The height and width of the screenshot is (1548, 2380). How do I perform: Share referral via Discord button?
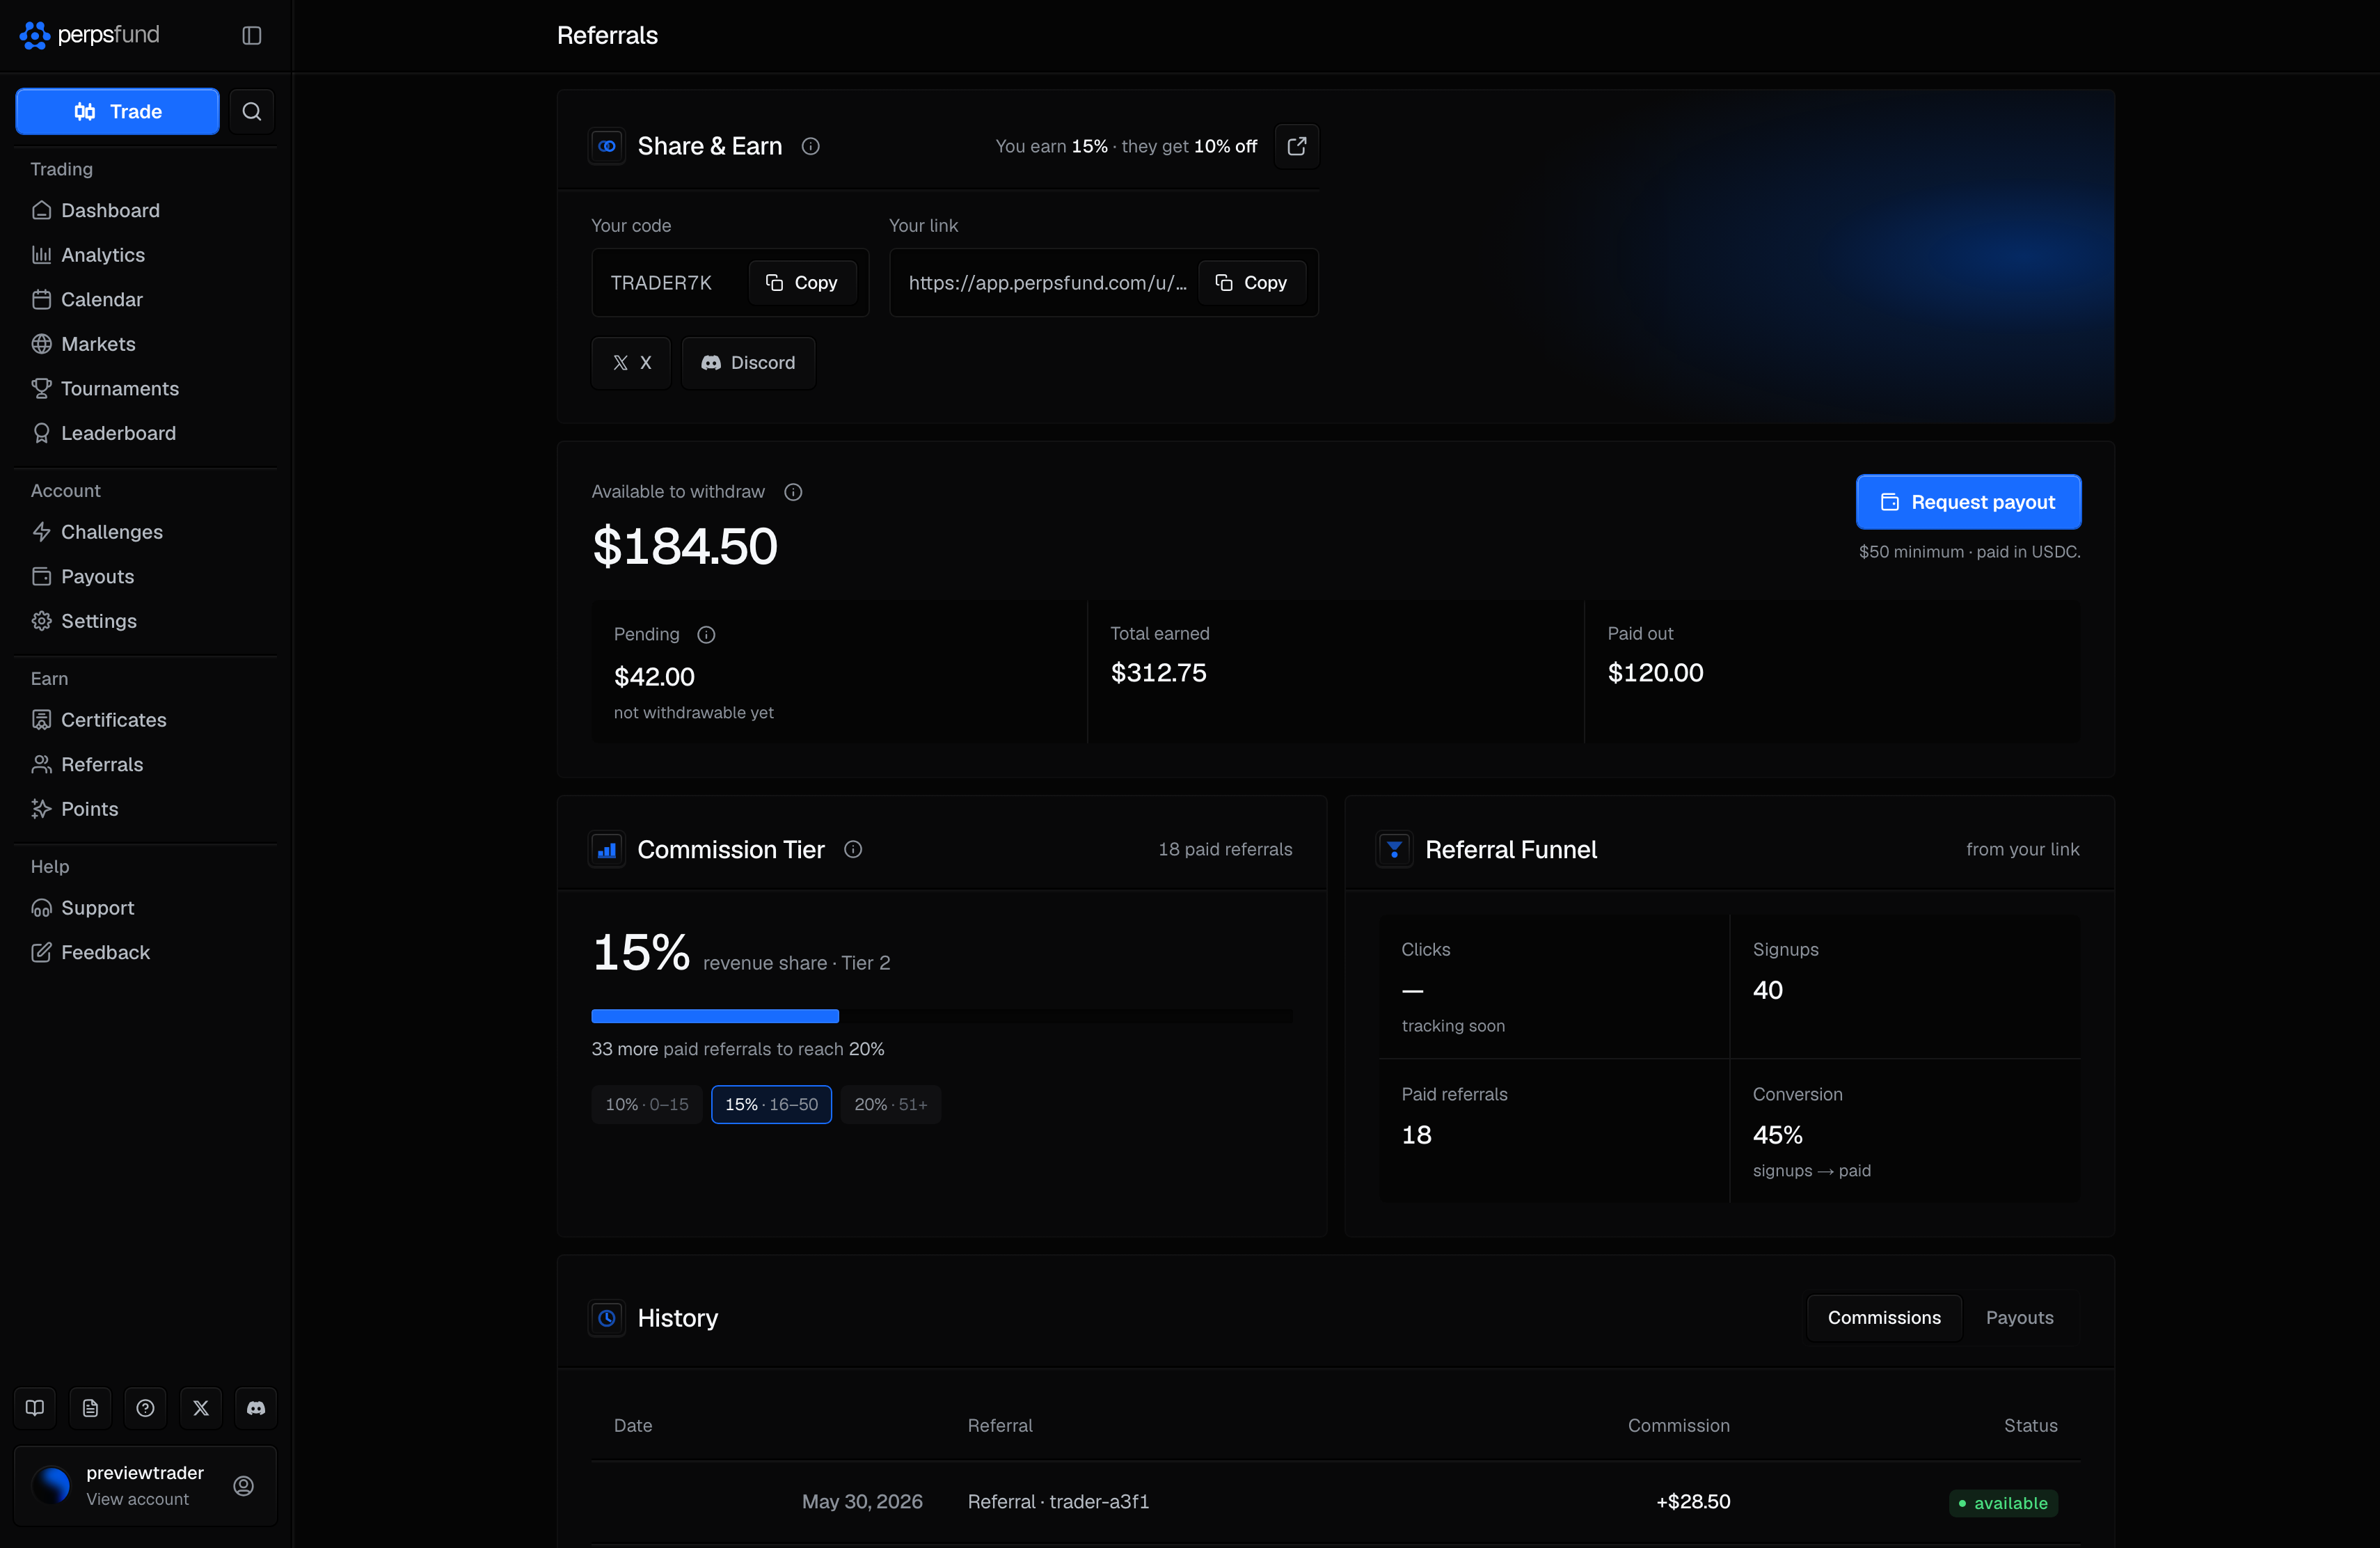[748, 363]
